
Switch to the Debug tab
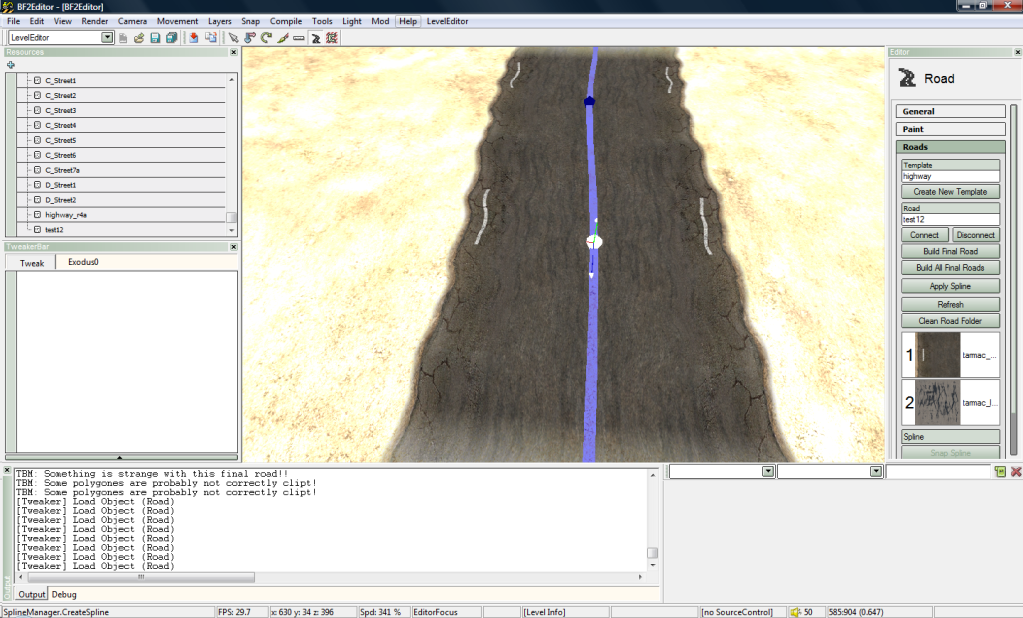(64, 595)
